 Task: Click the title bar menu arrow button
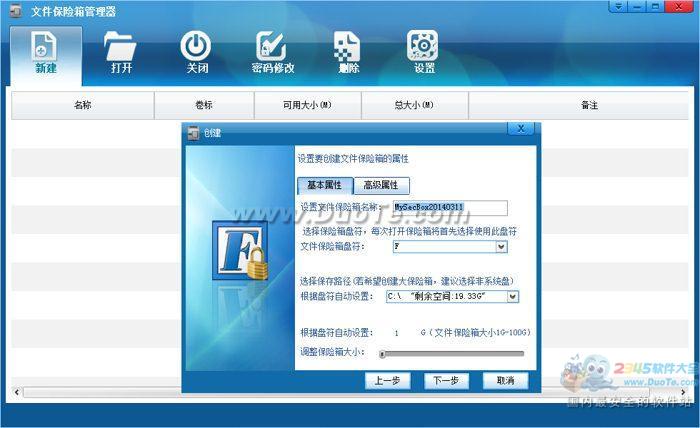[x=620, y=7]
